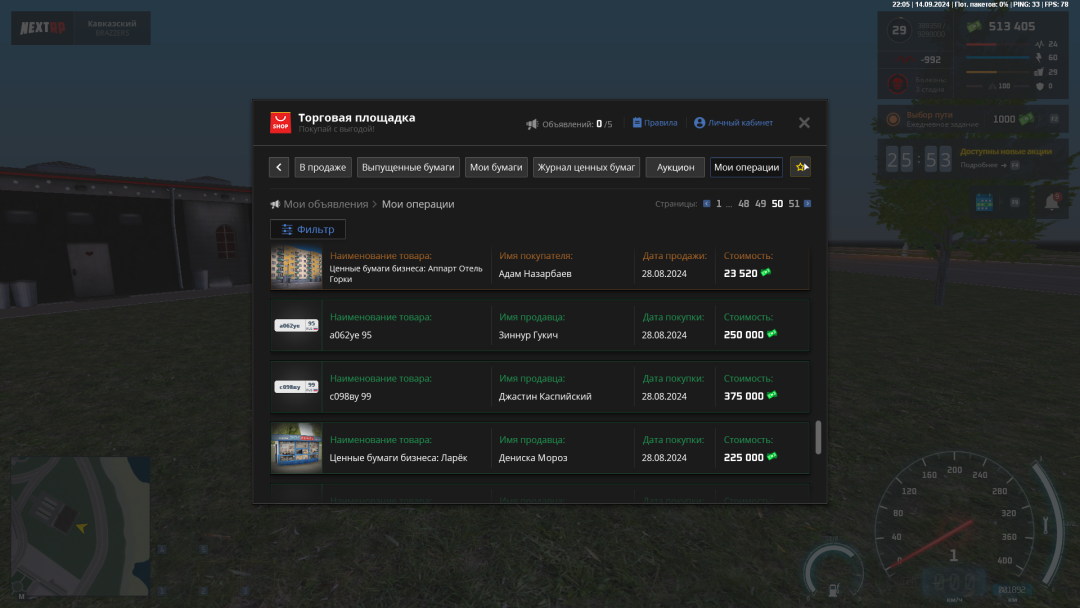The height and width of the screenshot is (608, 1080).
Task: Click the minimap with yellow arrow
Action: (81, 526)
